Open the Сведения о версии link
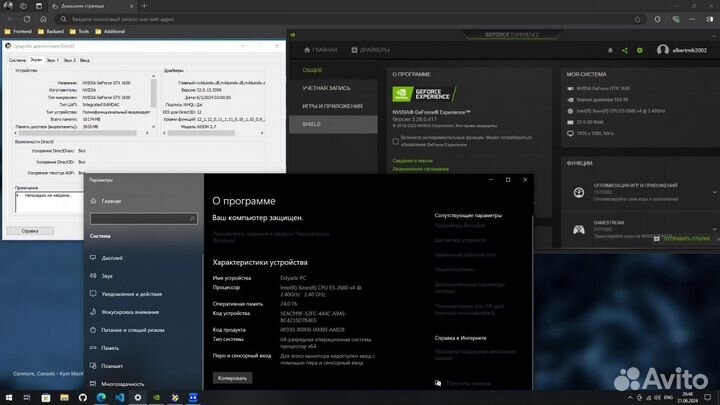The width and height of the screenshot is (720, 405). (x=410, y=160)
